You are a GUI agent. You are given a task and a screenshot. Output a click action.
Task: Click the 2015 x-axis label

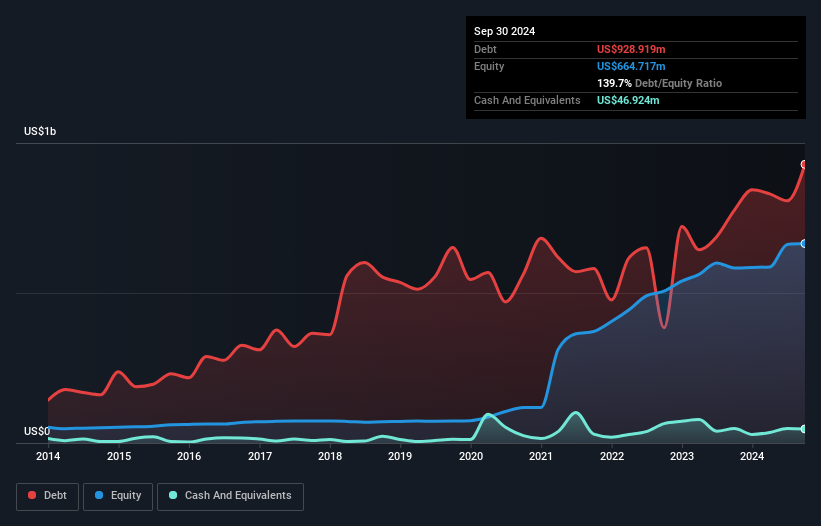pos(119,456)
